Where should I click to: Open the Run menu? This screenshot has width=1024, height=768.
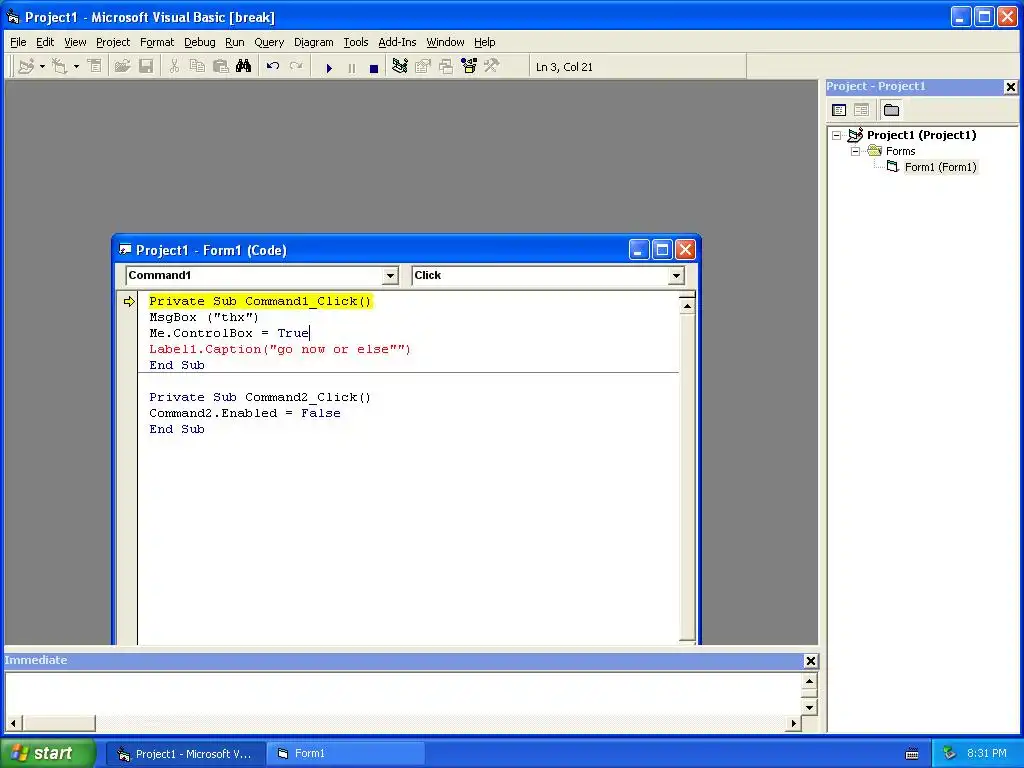[x=234, y=42]
